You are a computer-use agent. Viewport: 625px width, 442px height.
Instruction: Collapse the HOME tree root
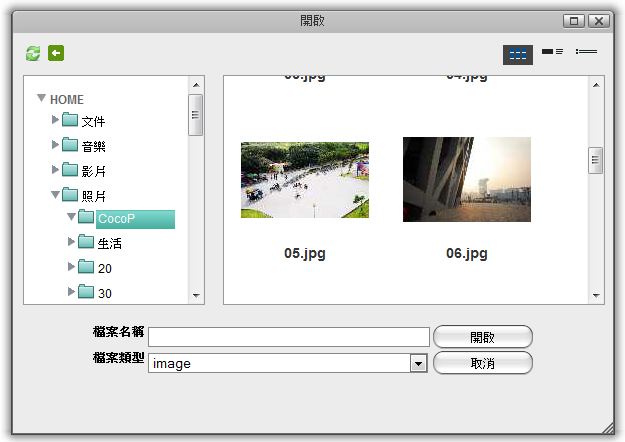click(41, 99)
